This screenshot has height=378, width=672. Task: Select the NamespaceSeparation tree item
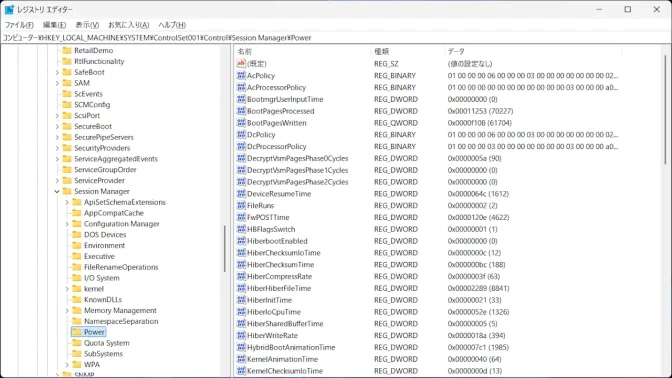(x=121, y=321)
